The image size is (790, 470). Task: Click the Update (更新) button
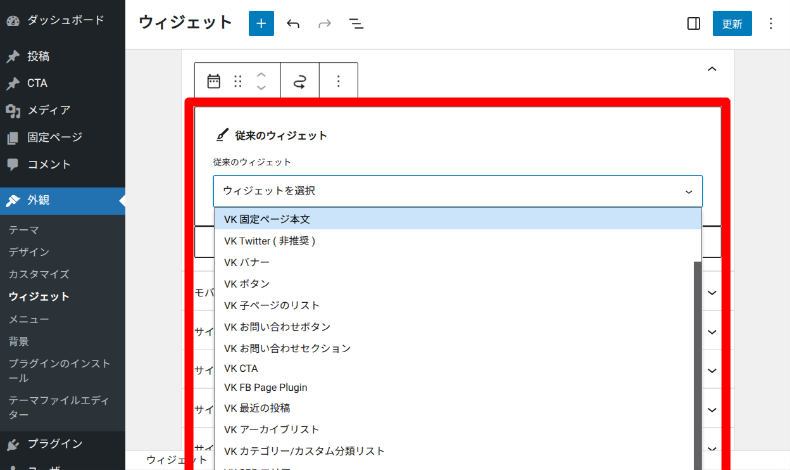tap(732, 24)
